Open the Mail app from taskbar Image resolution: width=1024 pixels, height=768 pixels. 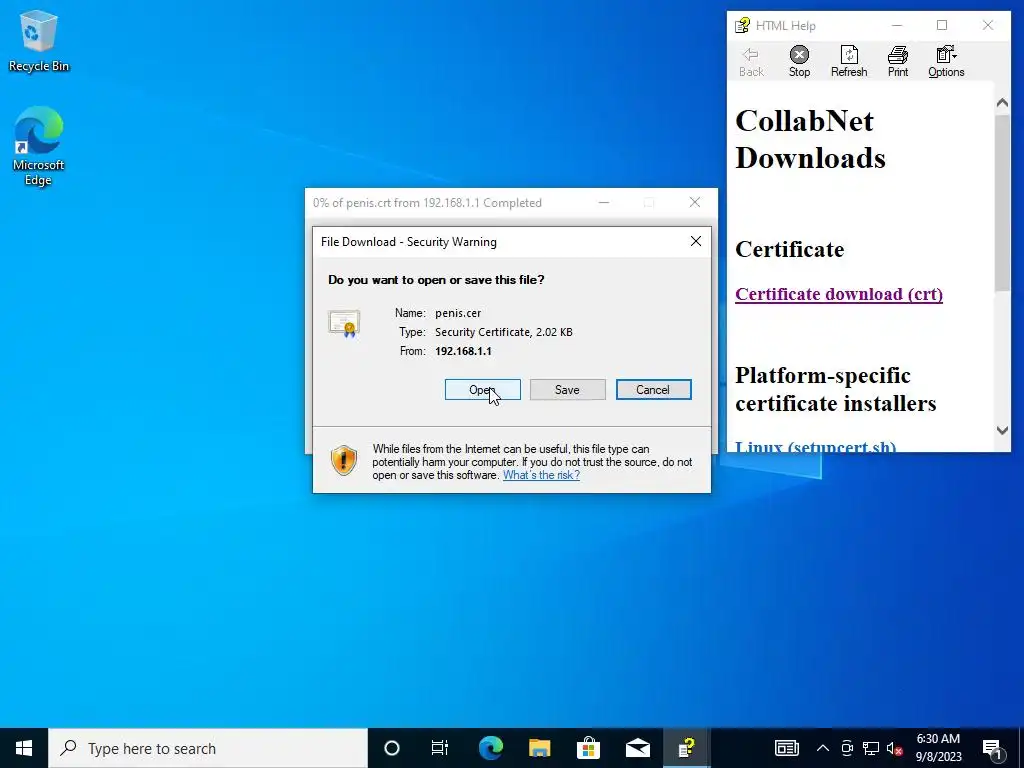[x=637, y=748]
